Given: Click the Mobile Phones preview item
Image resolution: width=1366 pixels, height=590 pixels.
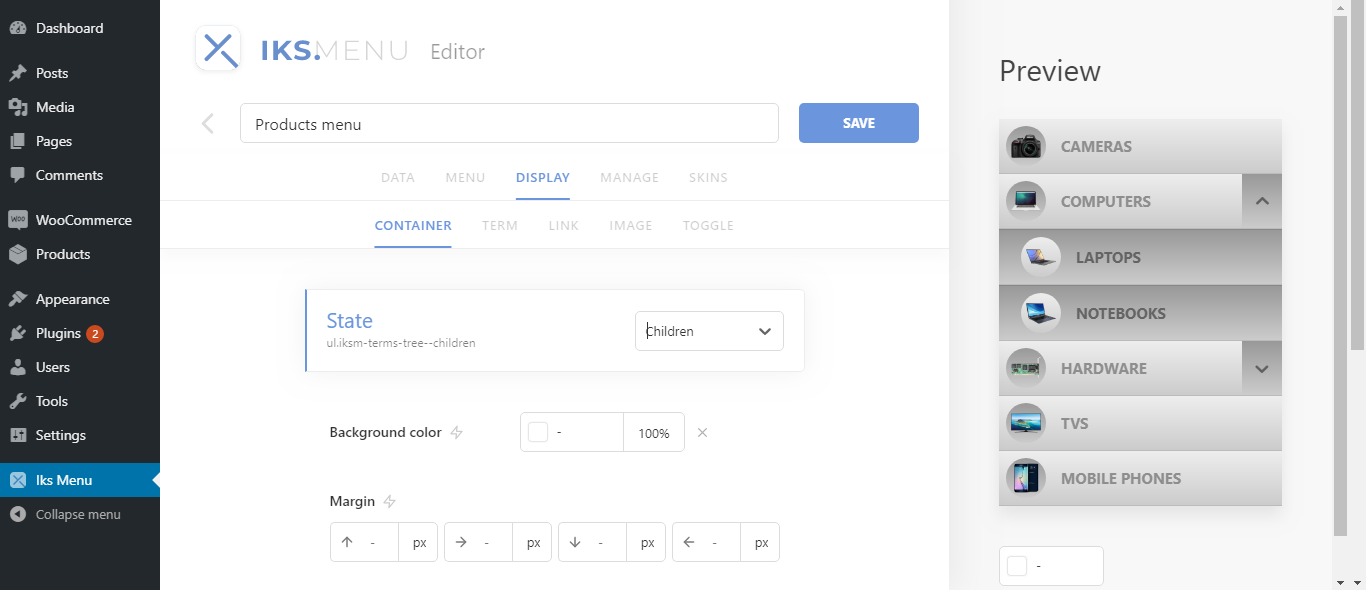Looking at the screenshot, I should point(1120,478).
